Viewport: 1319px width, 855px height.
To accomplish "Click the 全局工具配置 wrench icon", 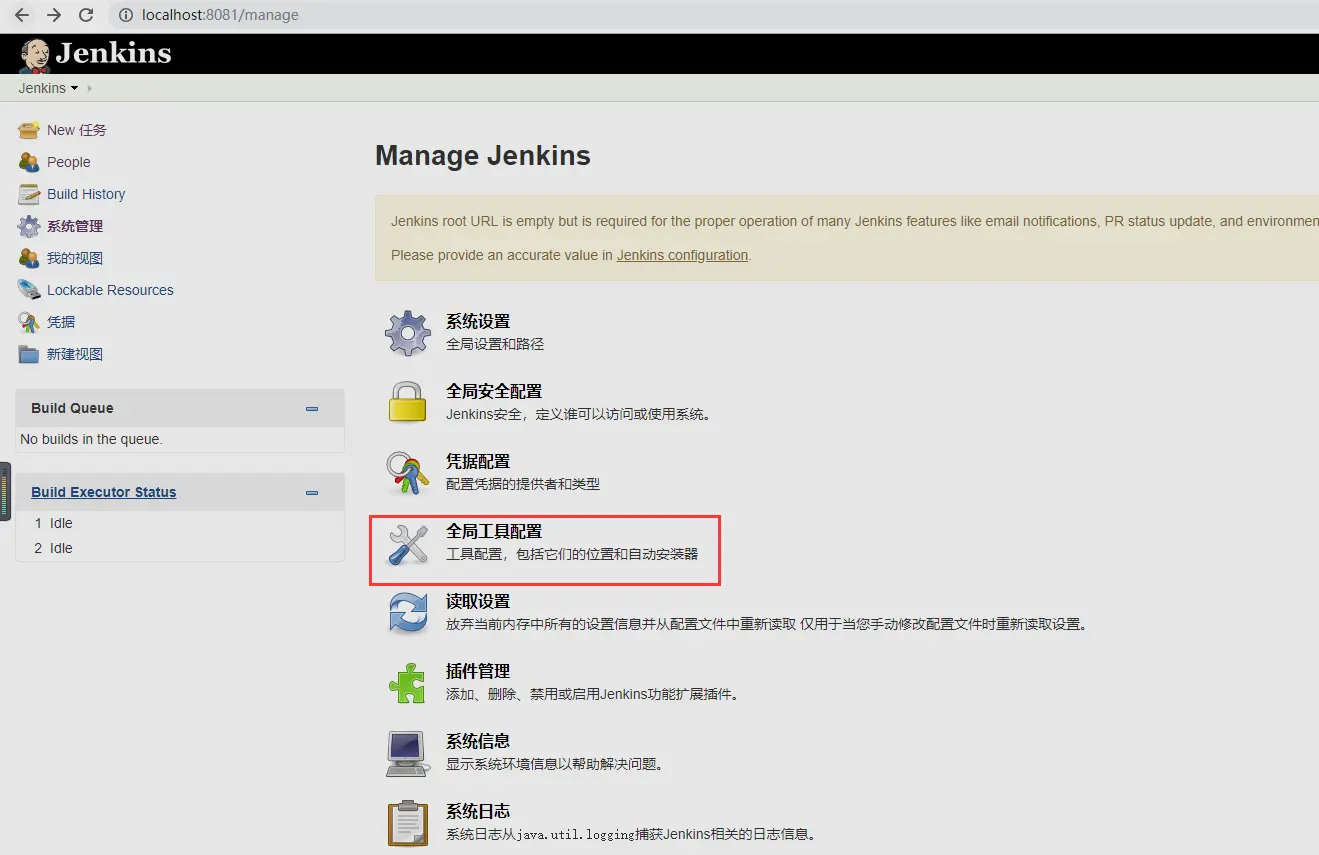I will 408,543.
